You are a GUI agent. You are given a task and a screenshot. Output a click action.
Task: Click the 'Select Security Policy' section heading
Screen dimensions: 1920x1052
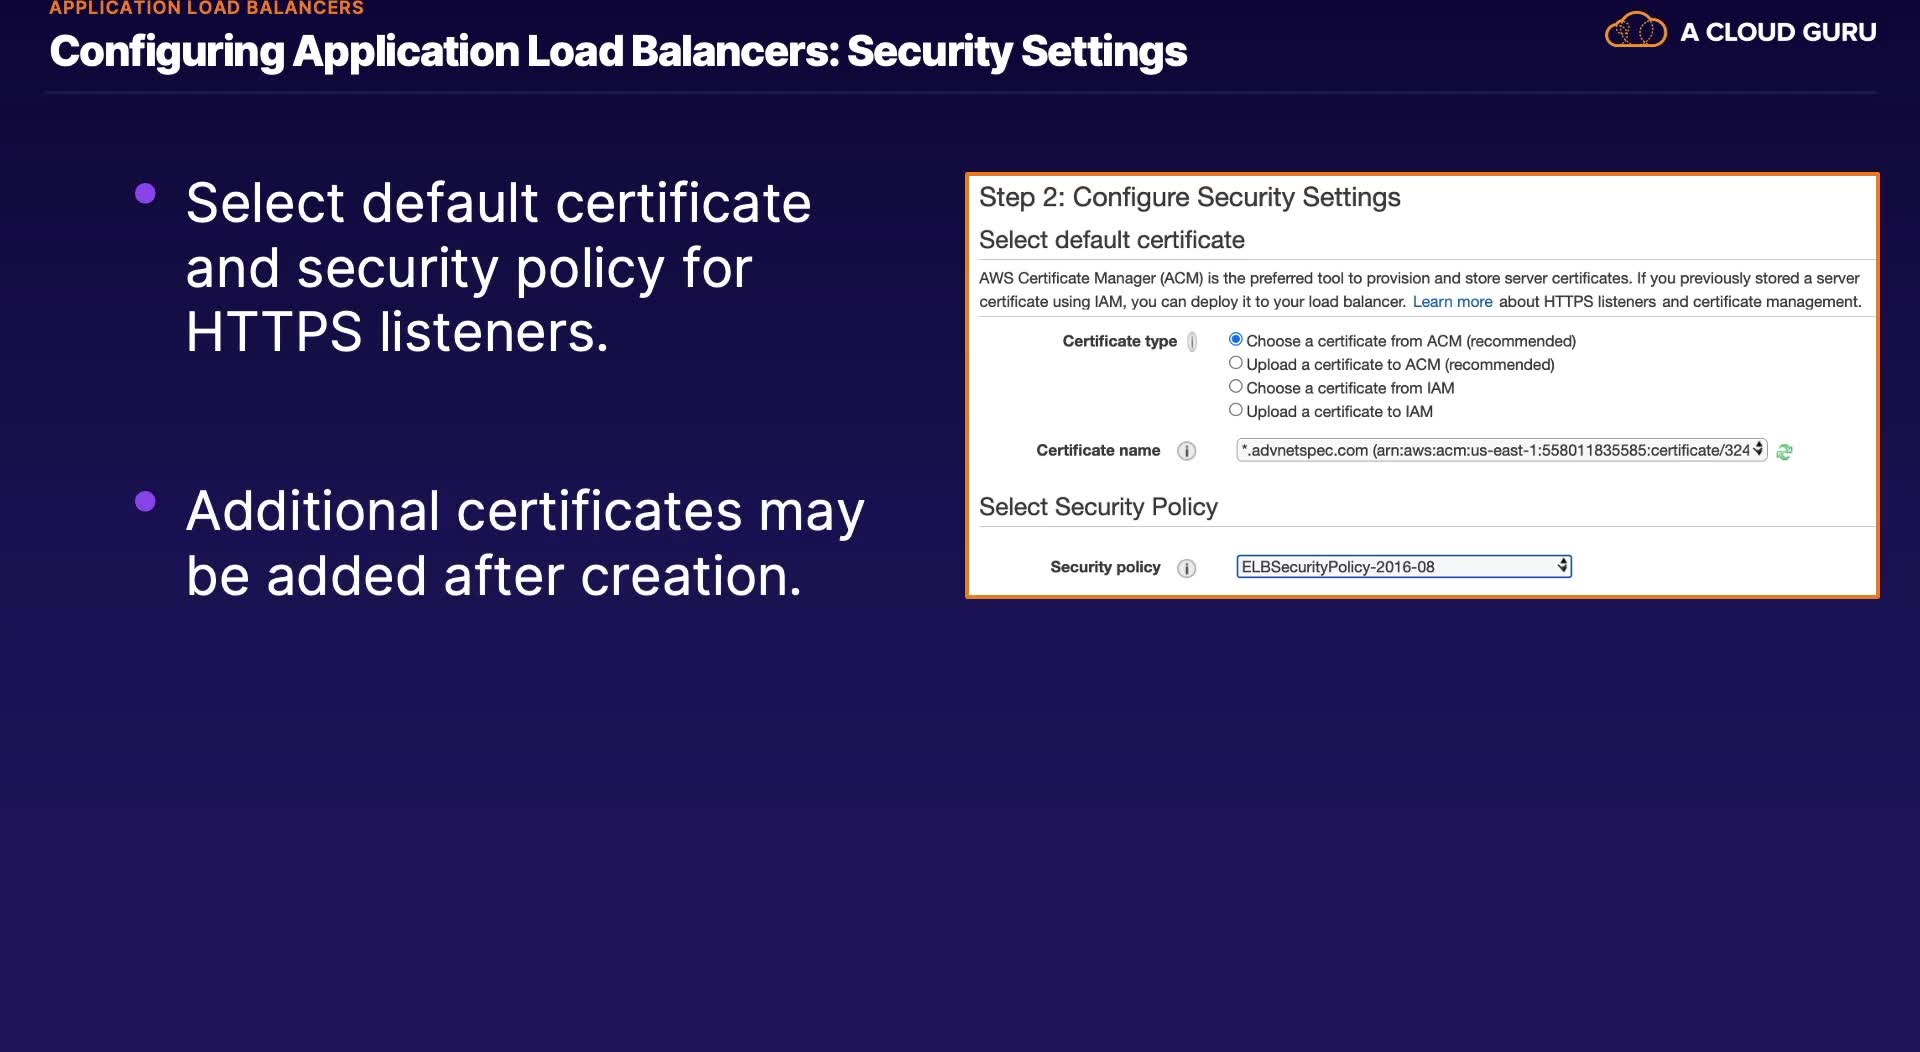pos(1098,507)
